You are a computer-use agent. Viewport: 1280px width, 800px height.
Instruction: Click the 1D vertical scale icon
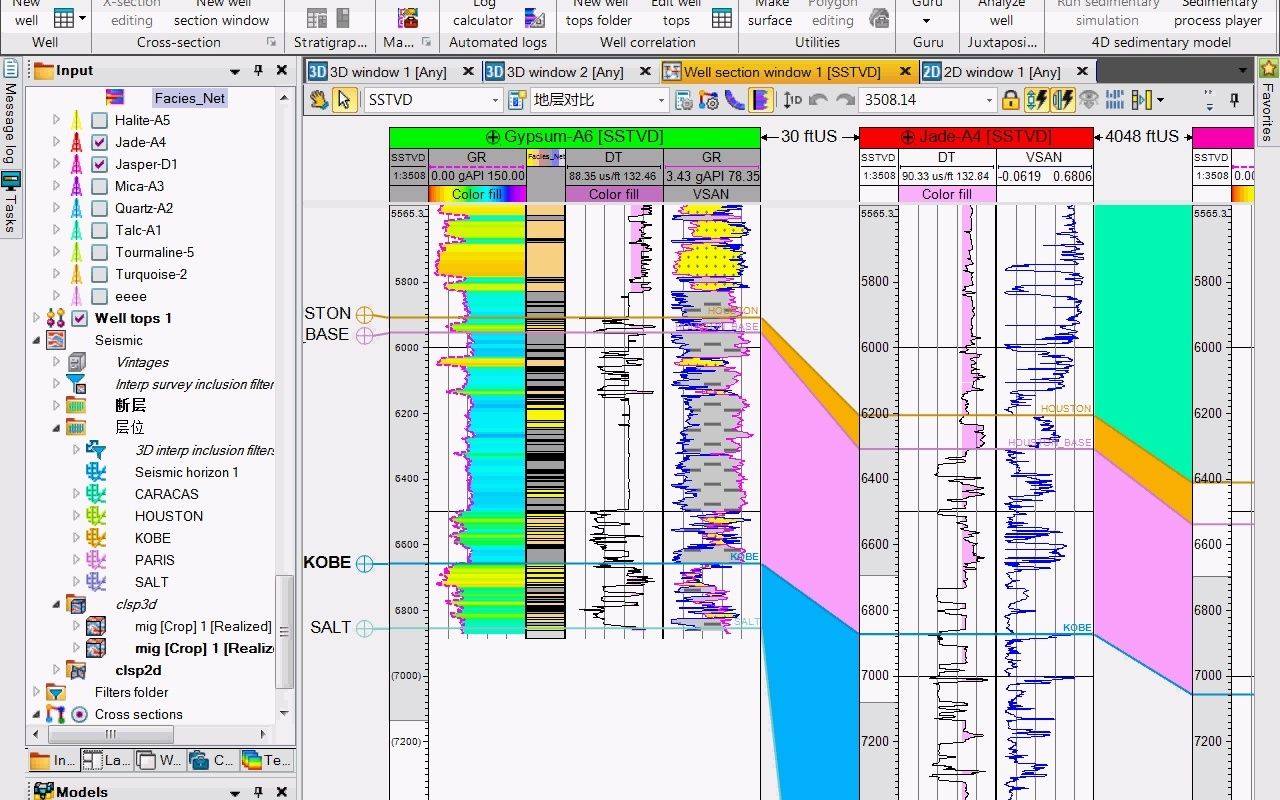793,100
